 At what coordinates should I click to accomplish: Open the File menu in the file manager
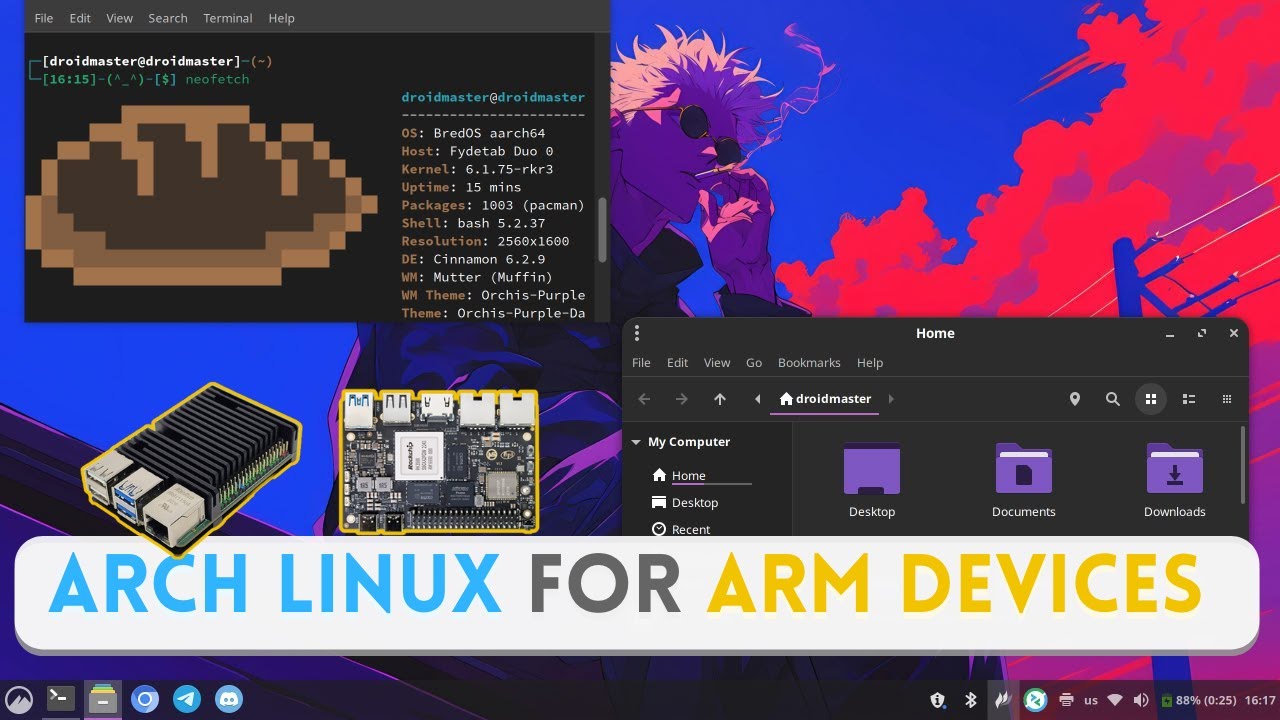[641, 363]
